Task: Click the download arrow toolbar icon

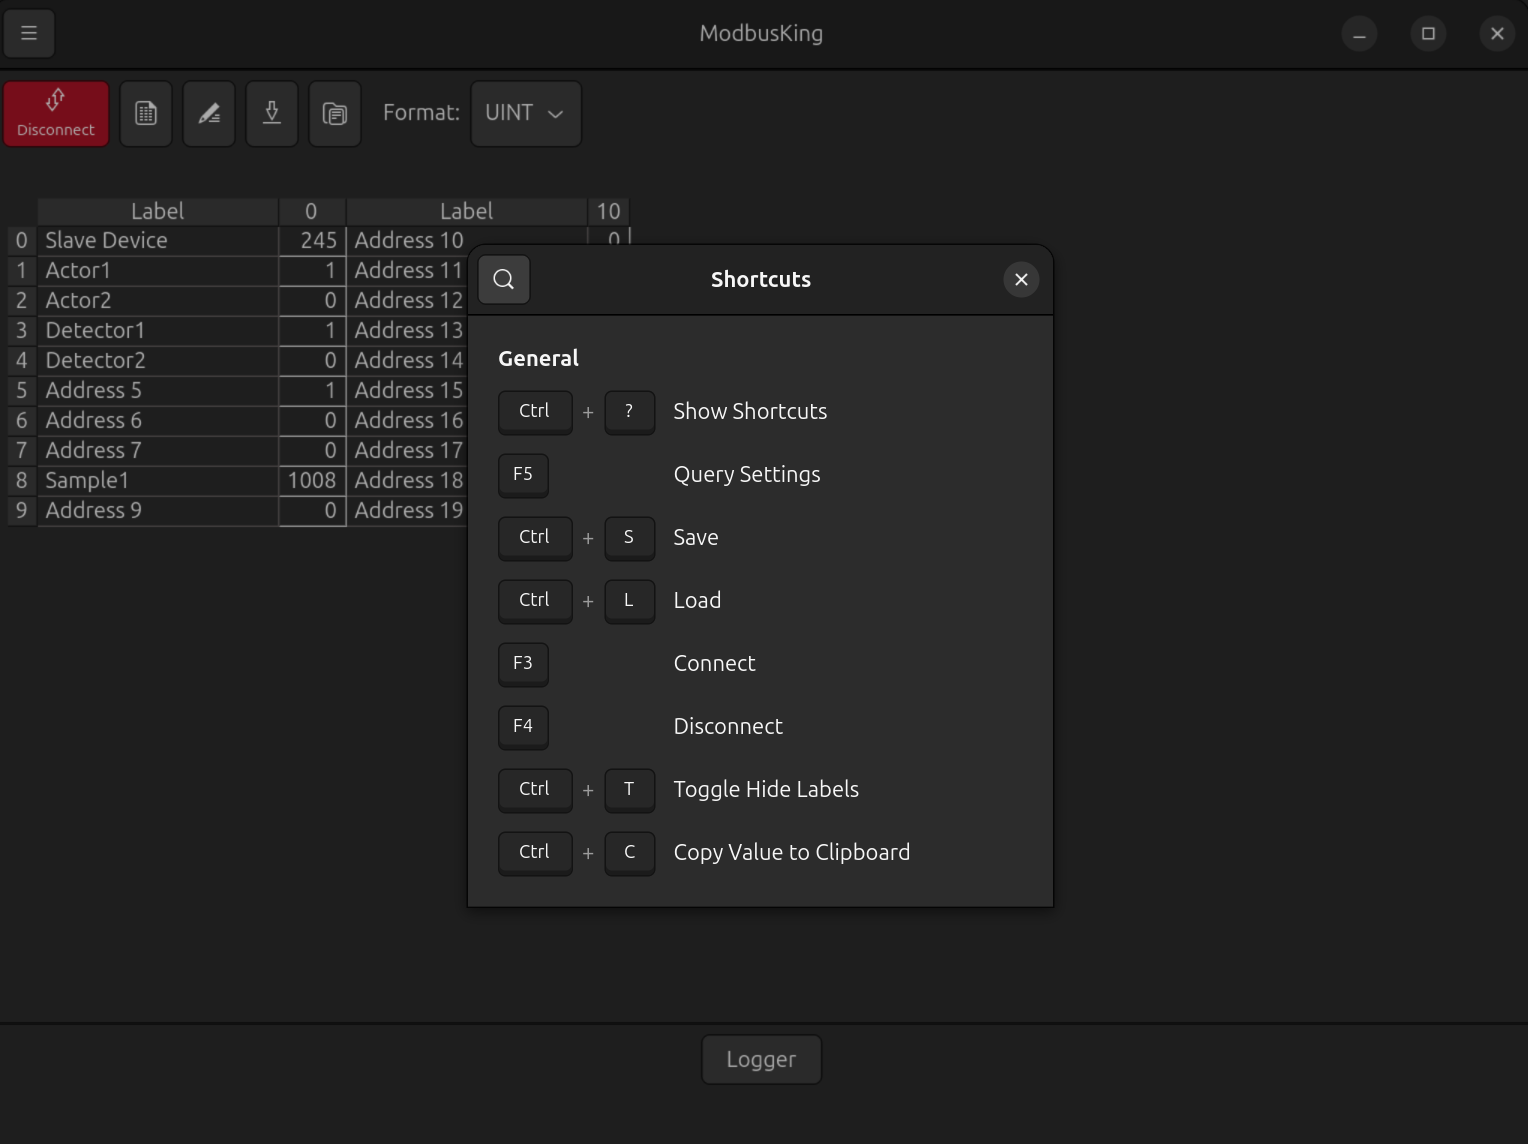Action: (272, 114)
